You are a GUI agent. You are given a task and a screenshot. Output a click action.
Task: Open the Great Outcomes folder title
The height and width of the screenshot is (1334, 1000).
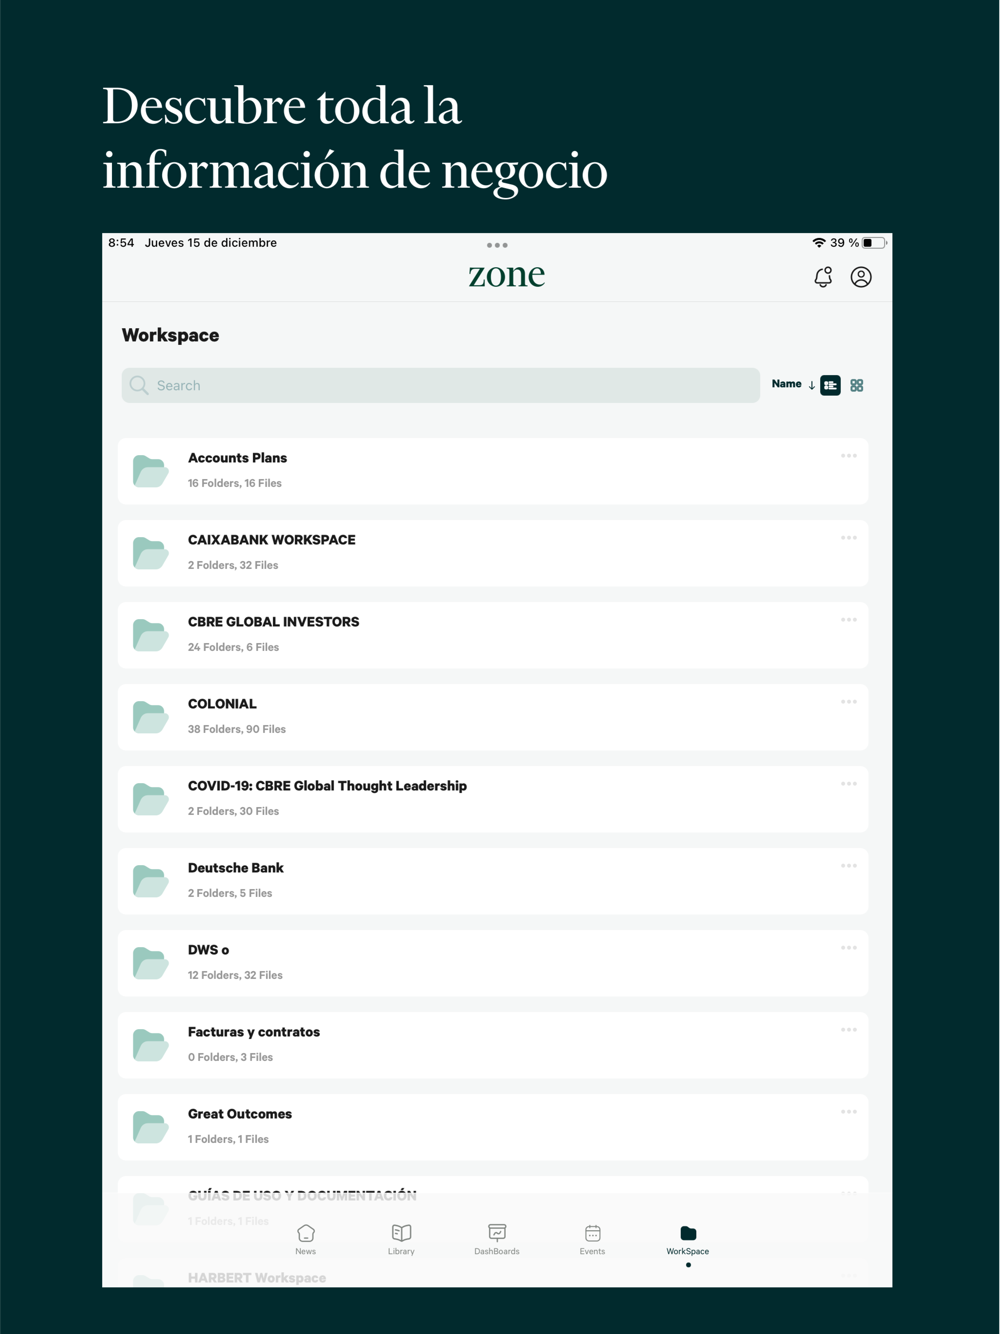click(x=240, y=1114)
